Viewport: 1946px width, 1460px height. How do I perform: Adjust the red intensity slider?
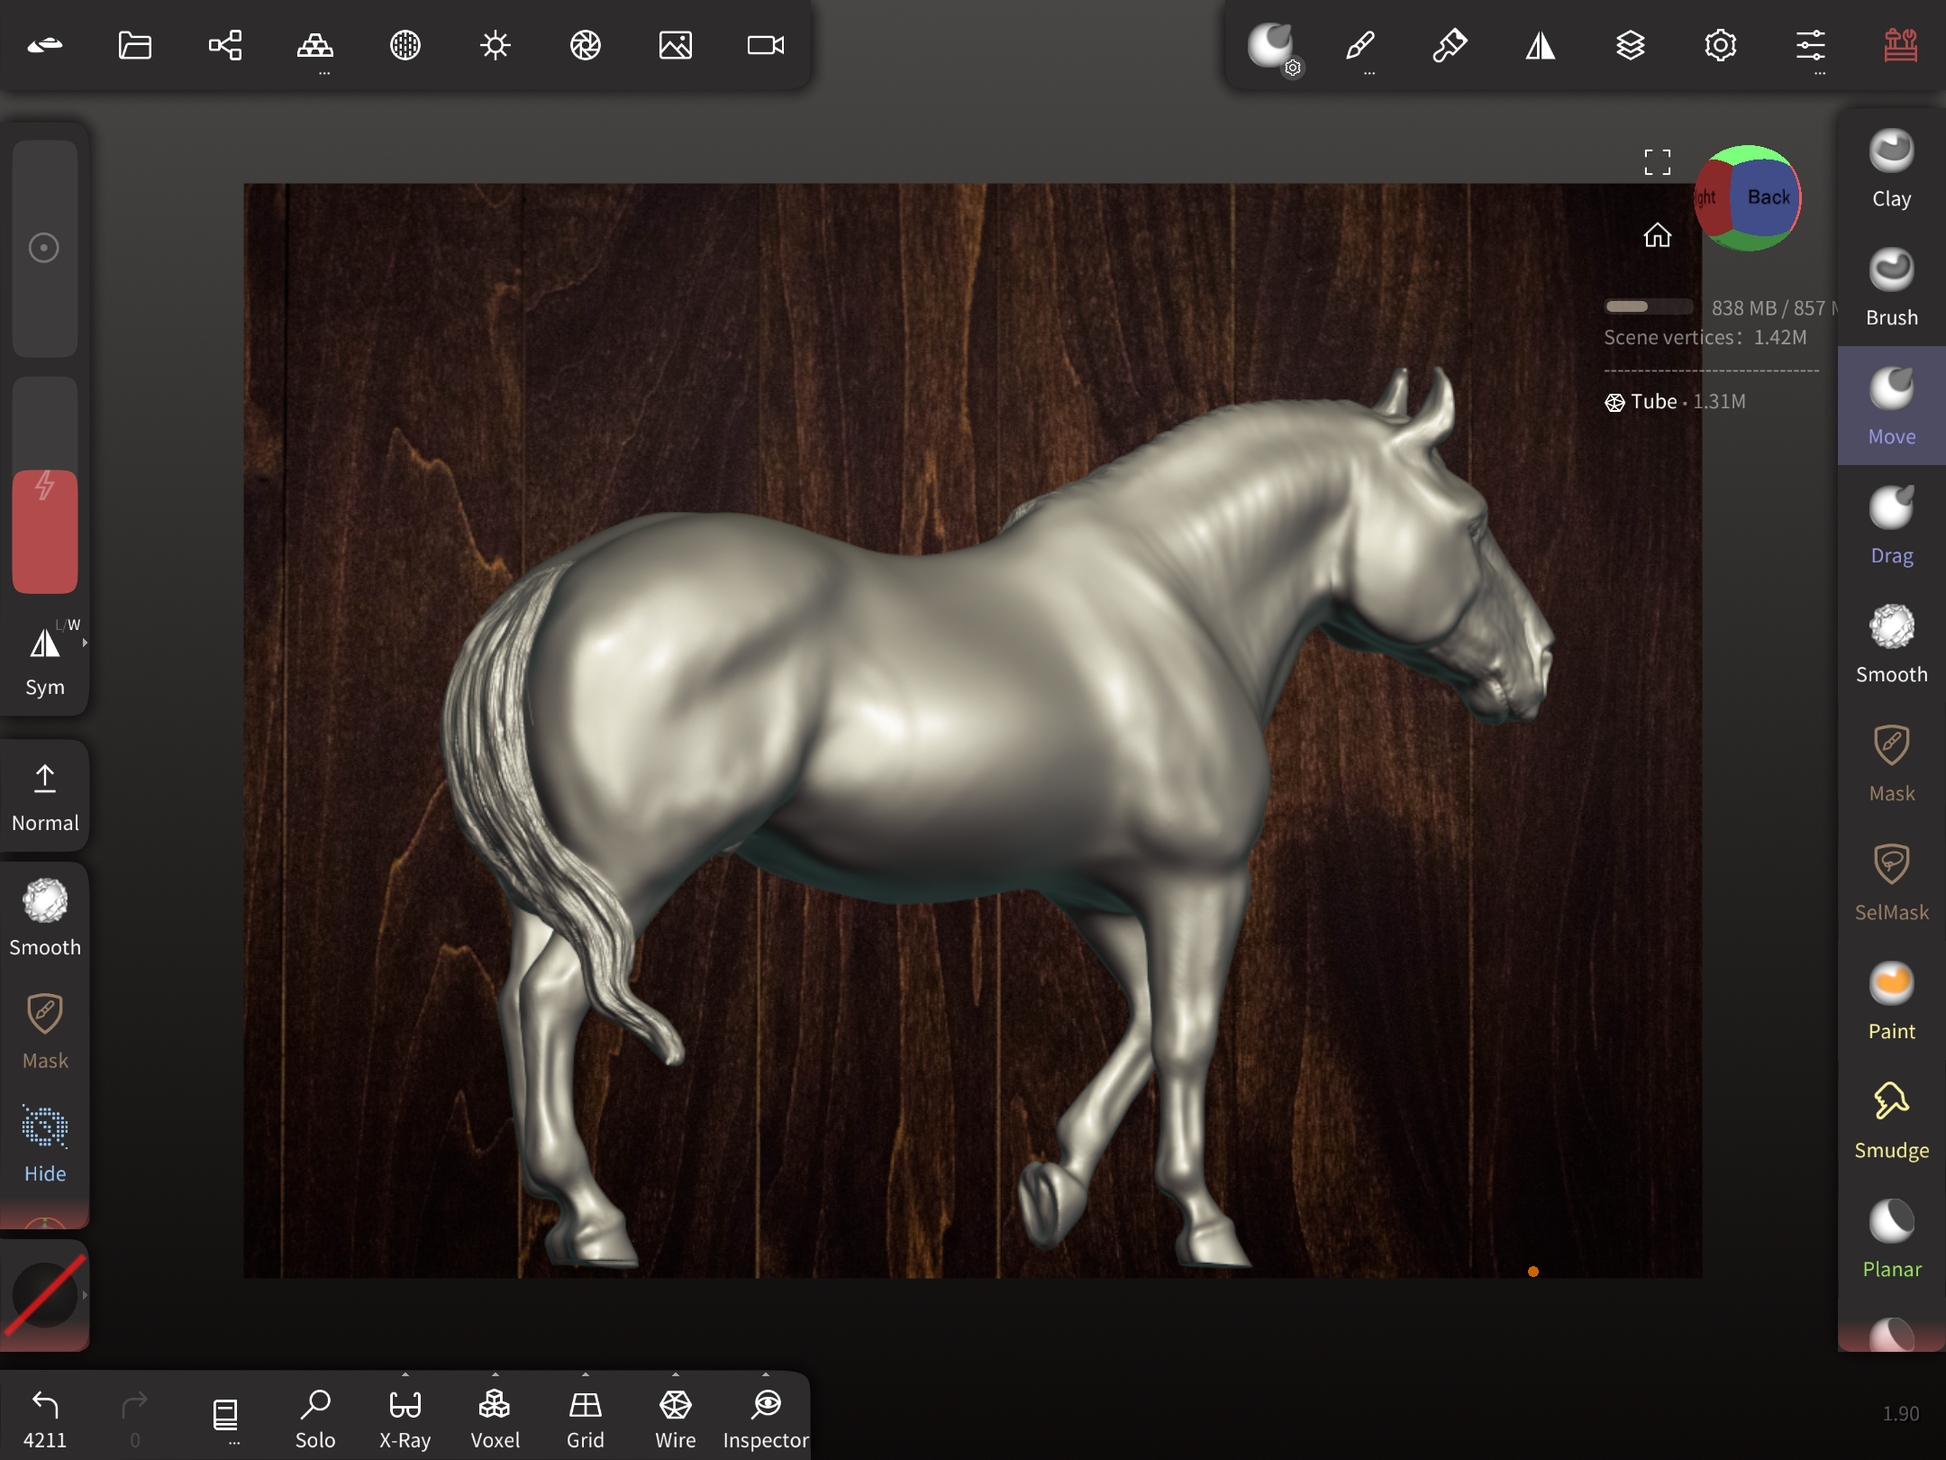(45, 530)
